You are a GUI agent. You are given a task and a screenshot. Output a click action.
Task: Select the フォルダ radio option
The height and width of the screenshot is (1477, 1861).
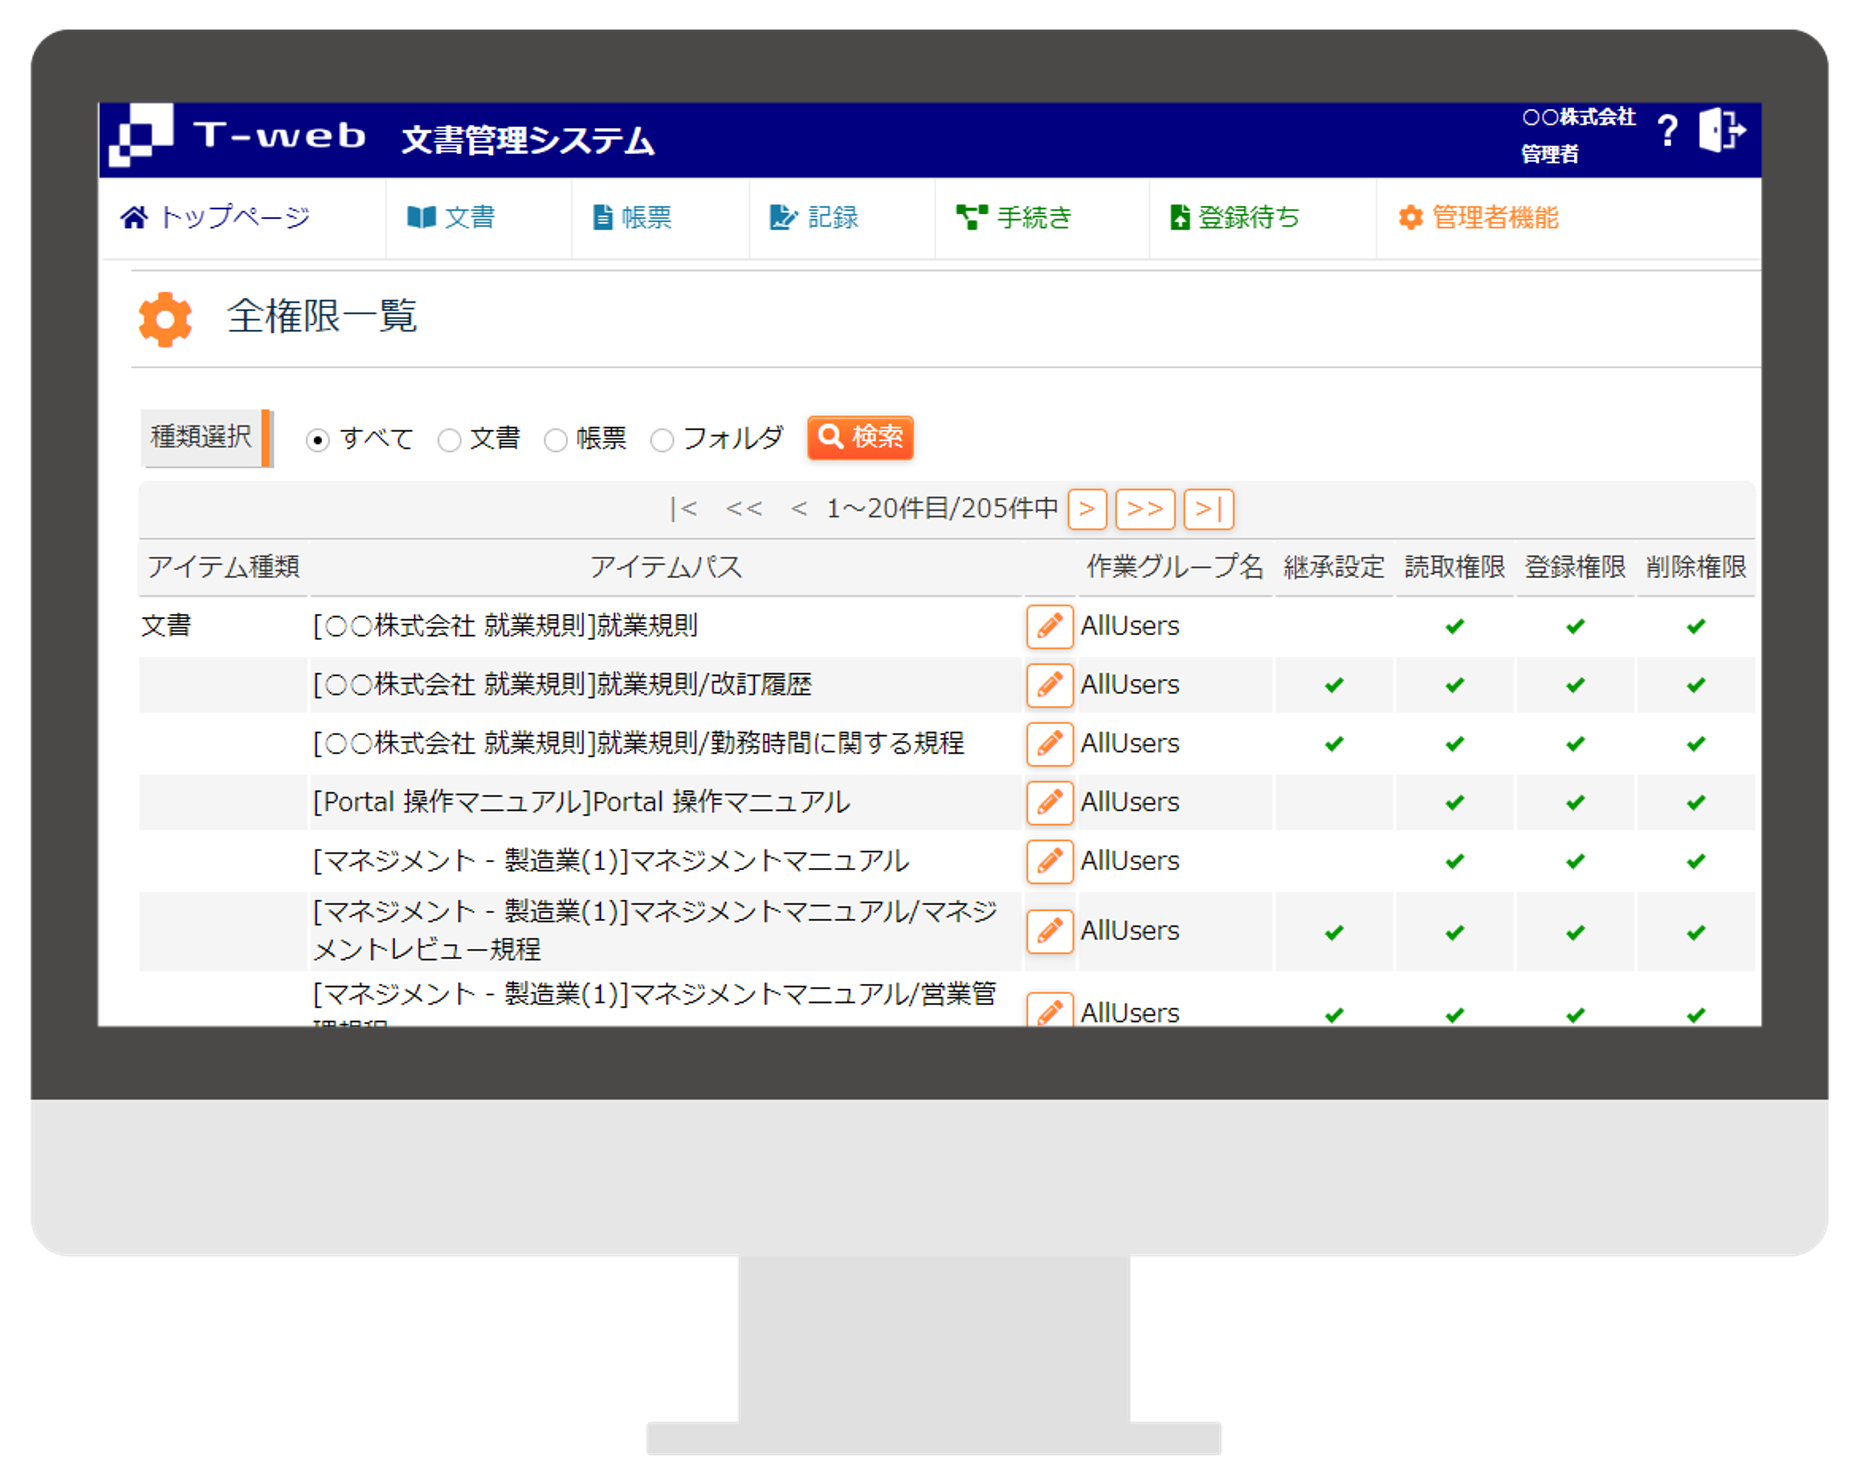662,440
